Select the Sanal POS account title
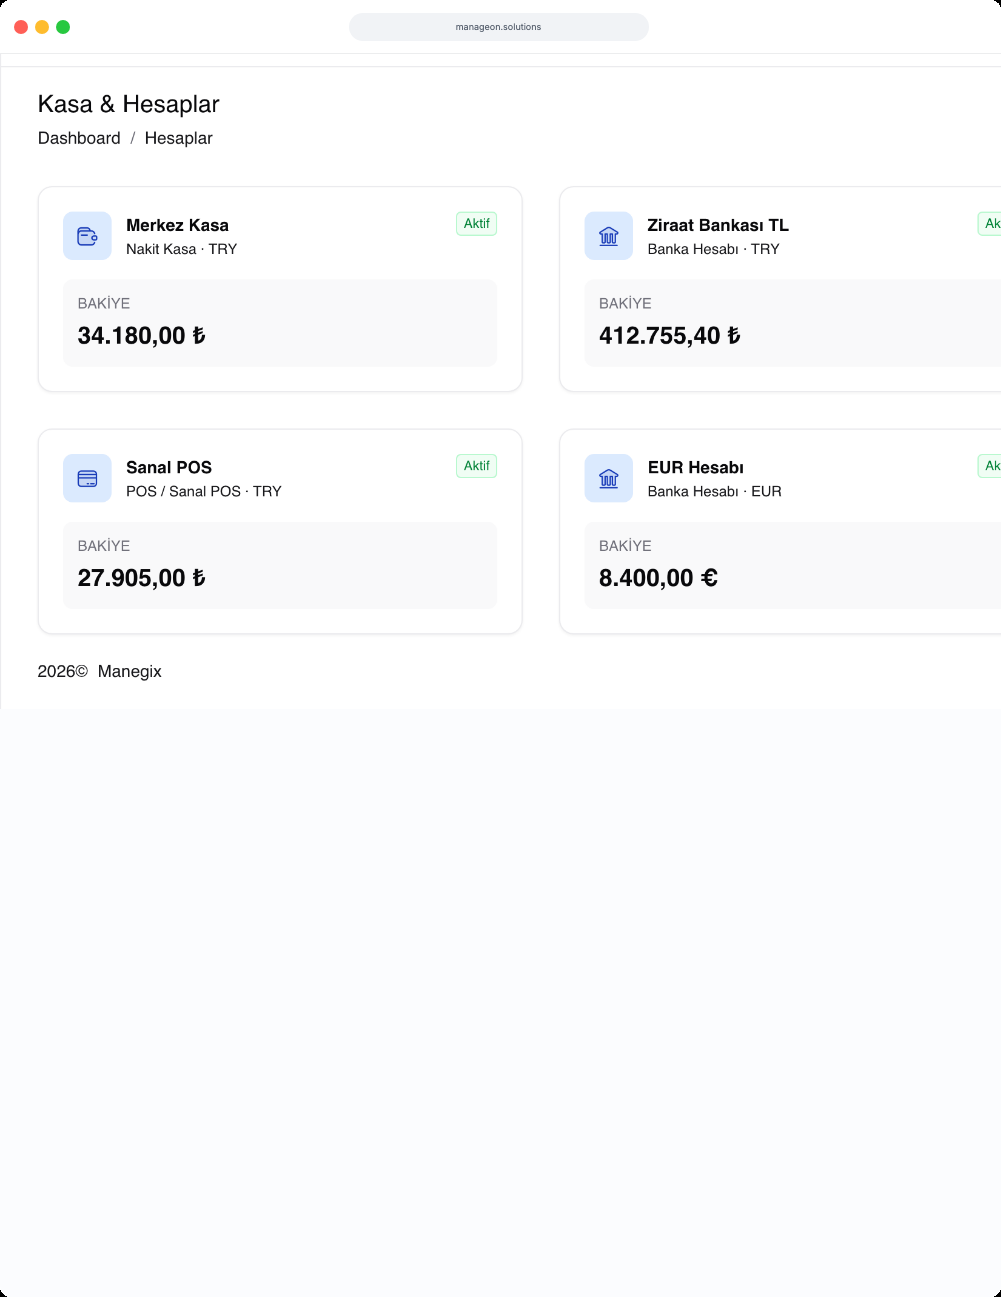The width and height of the screenshot is (1001, 1297). tap(169, 467)
